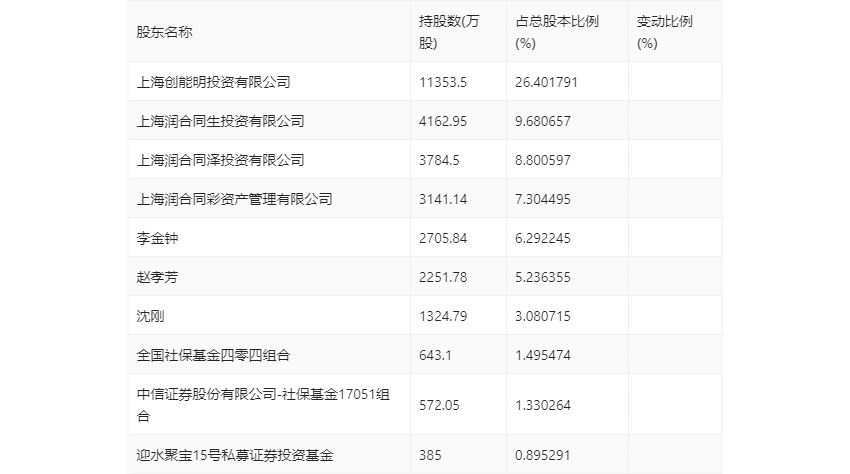The width and height of the screenshot is (850, 474).
Task: Click percentage value 26.401791
Action: [546, 82]
